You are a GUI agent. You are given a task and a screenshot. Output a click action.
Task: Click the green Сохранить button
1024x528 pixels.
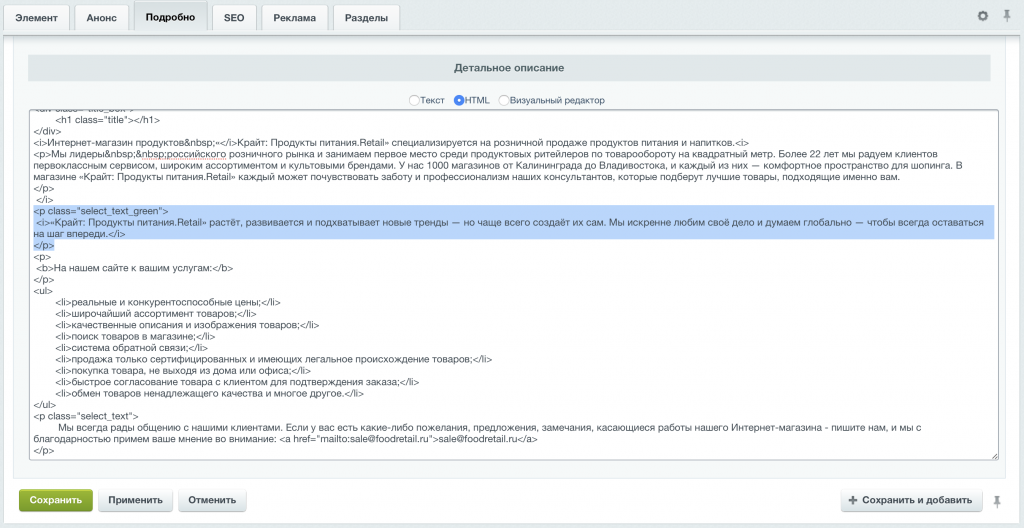[x=56, y=501]
